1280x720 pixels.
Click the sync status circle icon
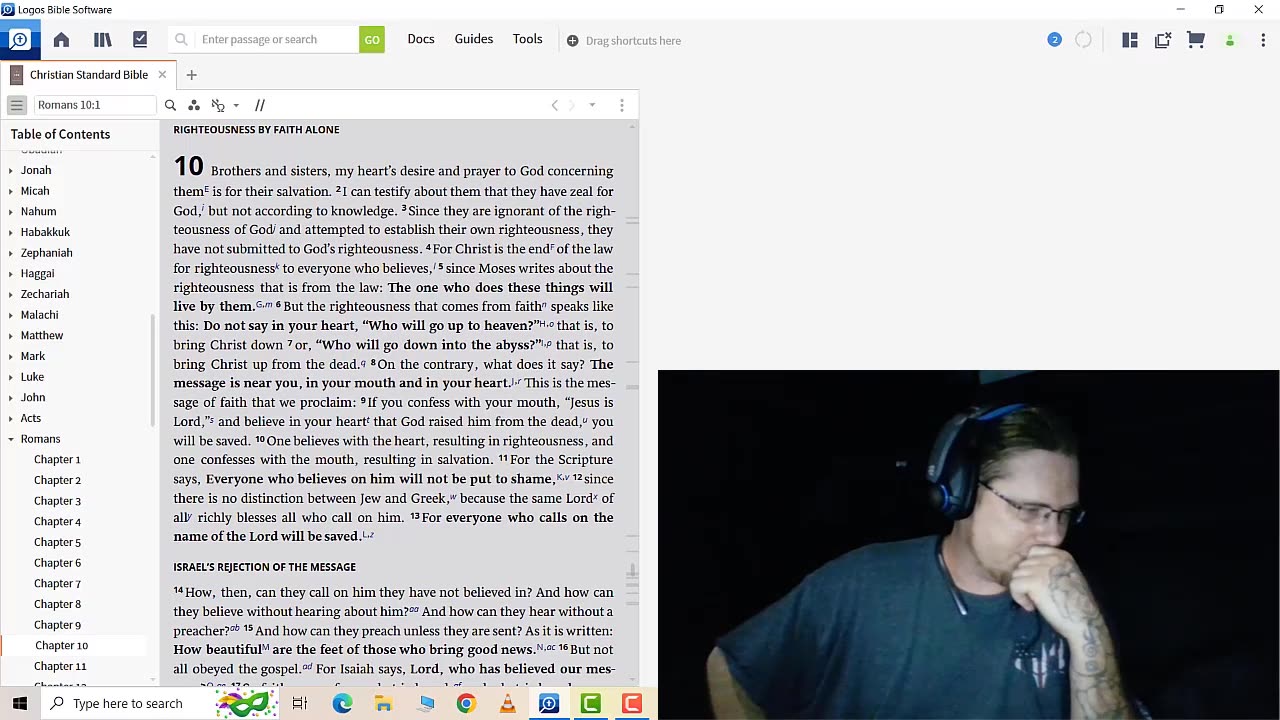[x=1083, y=40]
